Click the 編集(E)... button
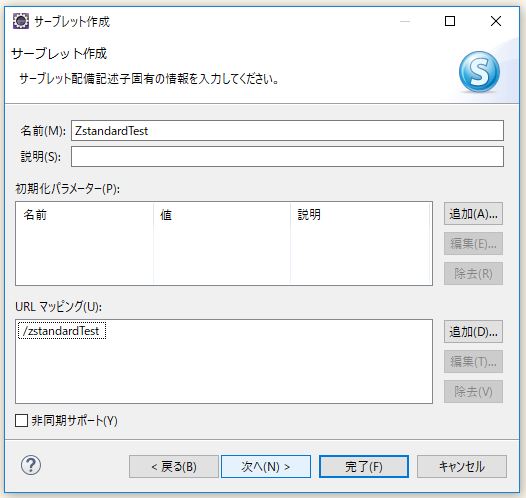526x498 pixels. tap(473, 243)
